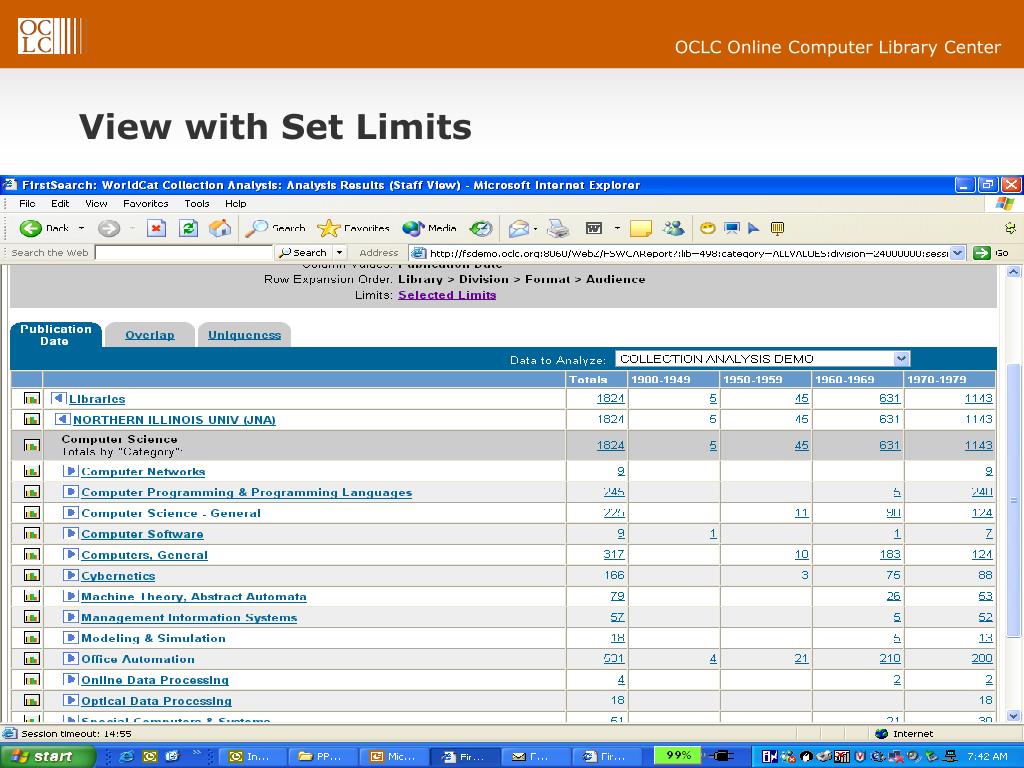Click the chart icon in Libraries row

point(31,398)
